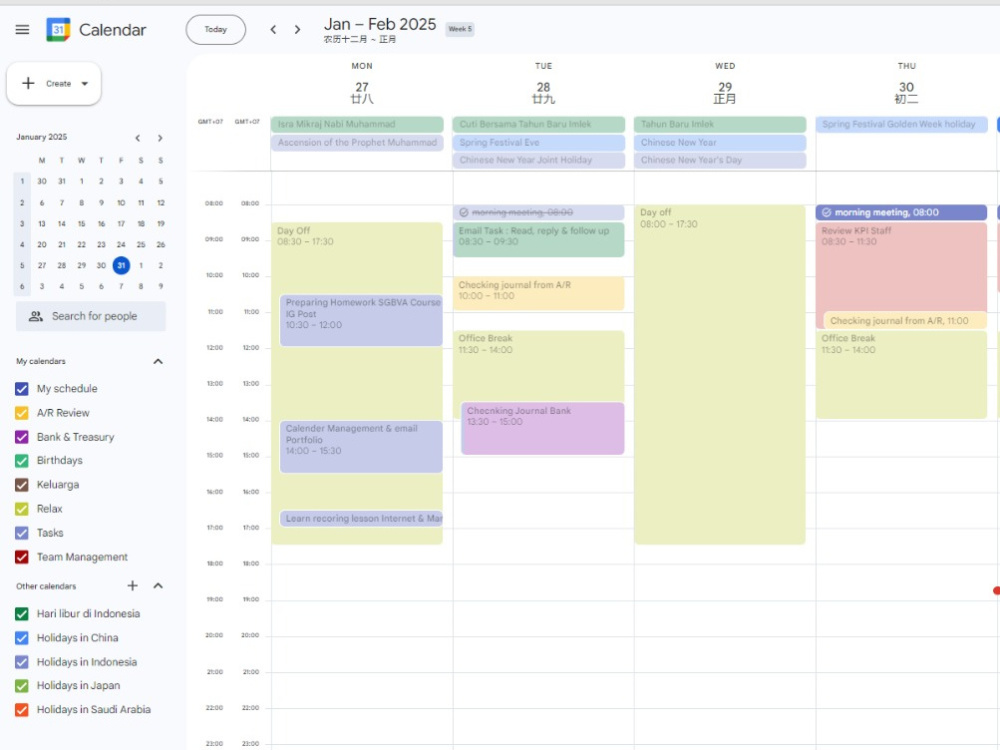Click the Google Calendar logo icon

click(58, 29)
